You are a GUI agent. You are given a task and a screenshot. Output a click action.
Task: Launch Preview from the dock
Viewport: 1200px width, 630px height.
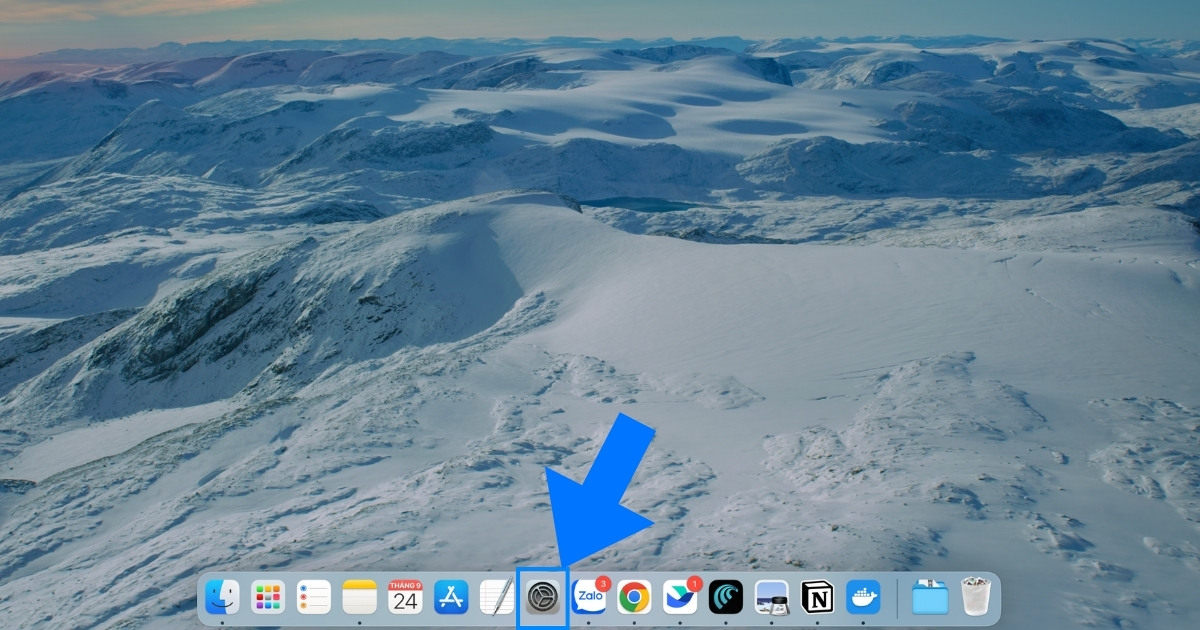point(771,598)
